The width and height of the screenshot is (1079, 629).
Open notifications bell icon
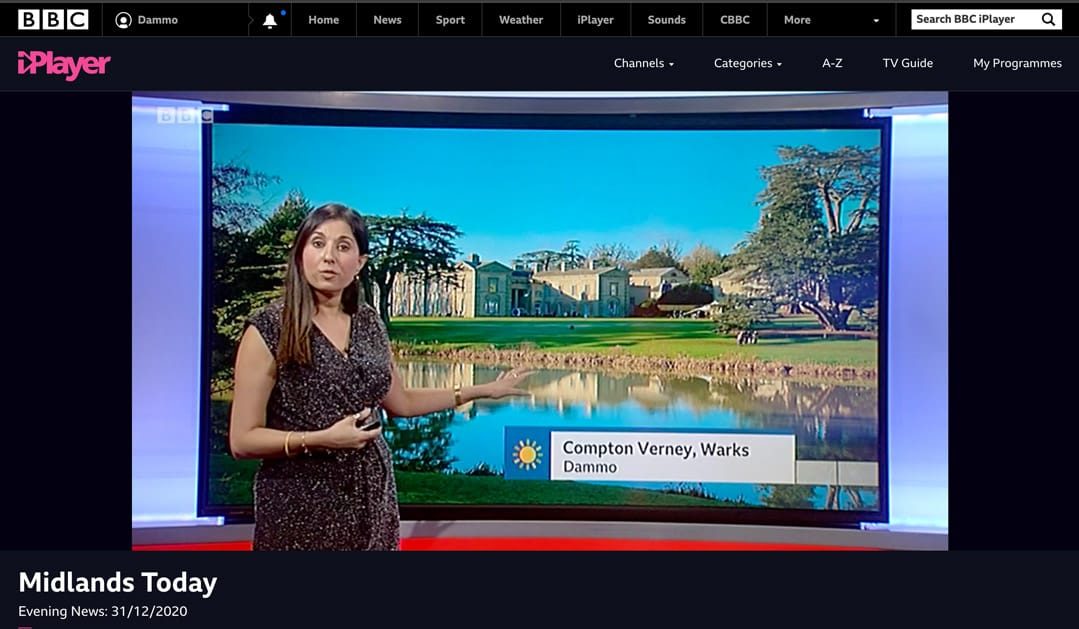270,21
